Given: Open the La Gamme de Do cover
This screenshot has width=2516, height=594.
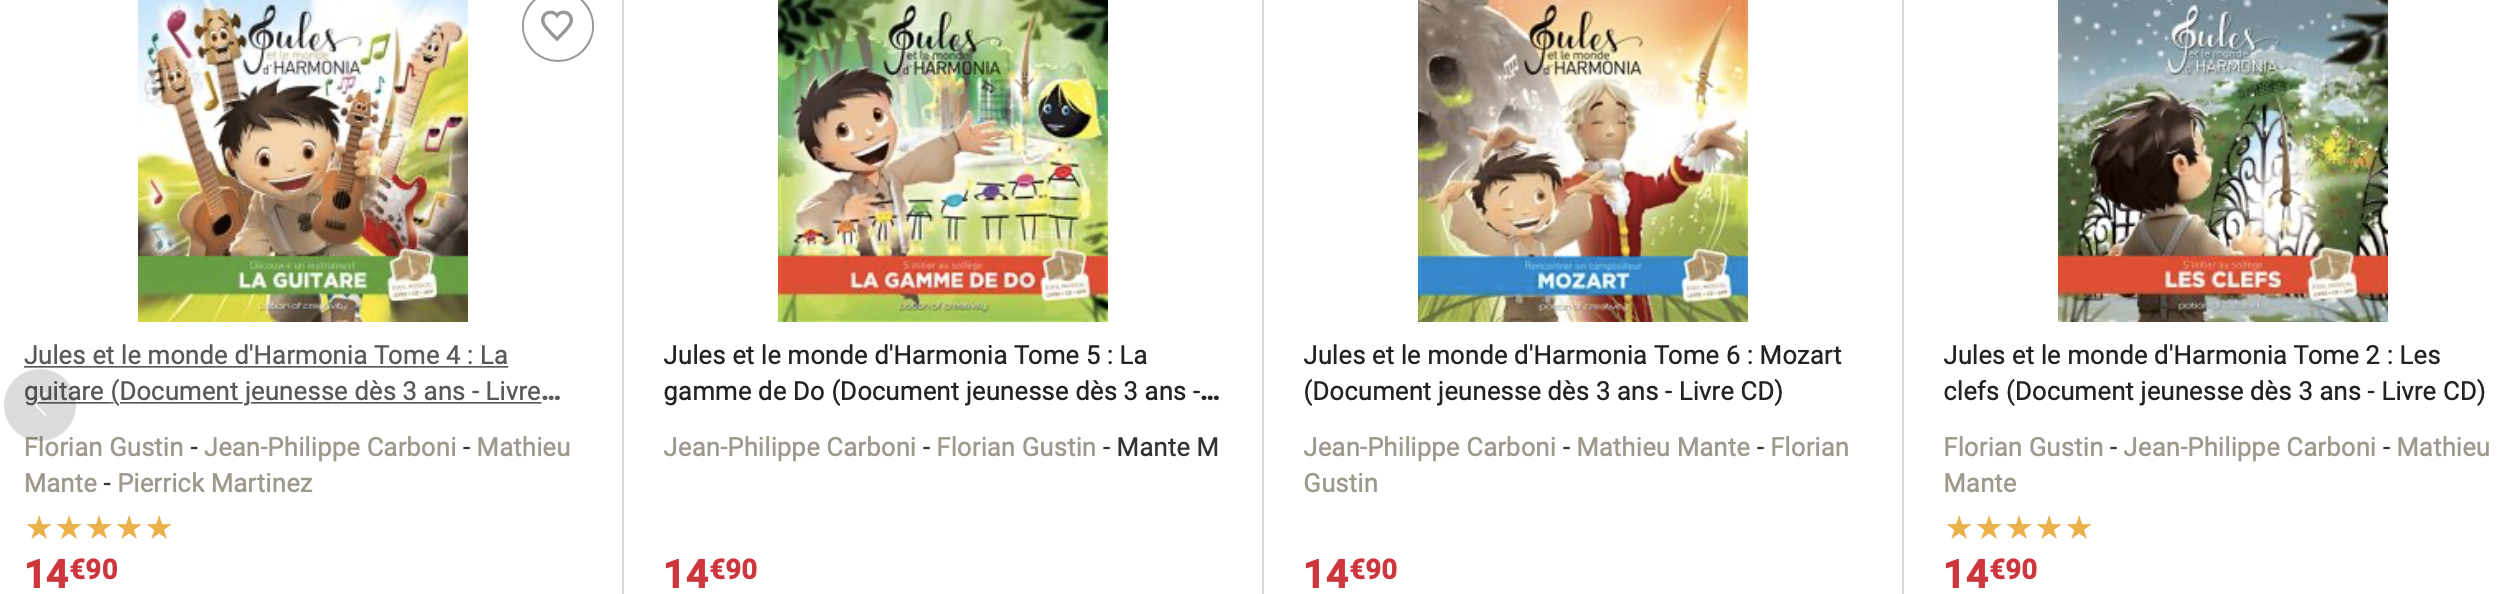Looking at the screenshot, I should (x=942, y=160).
